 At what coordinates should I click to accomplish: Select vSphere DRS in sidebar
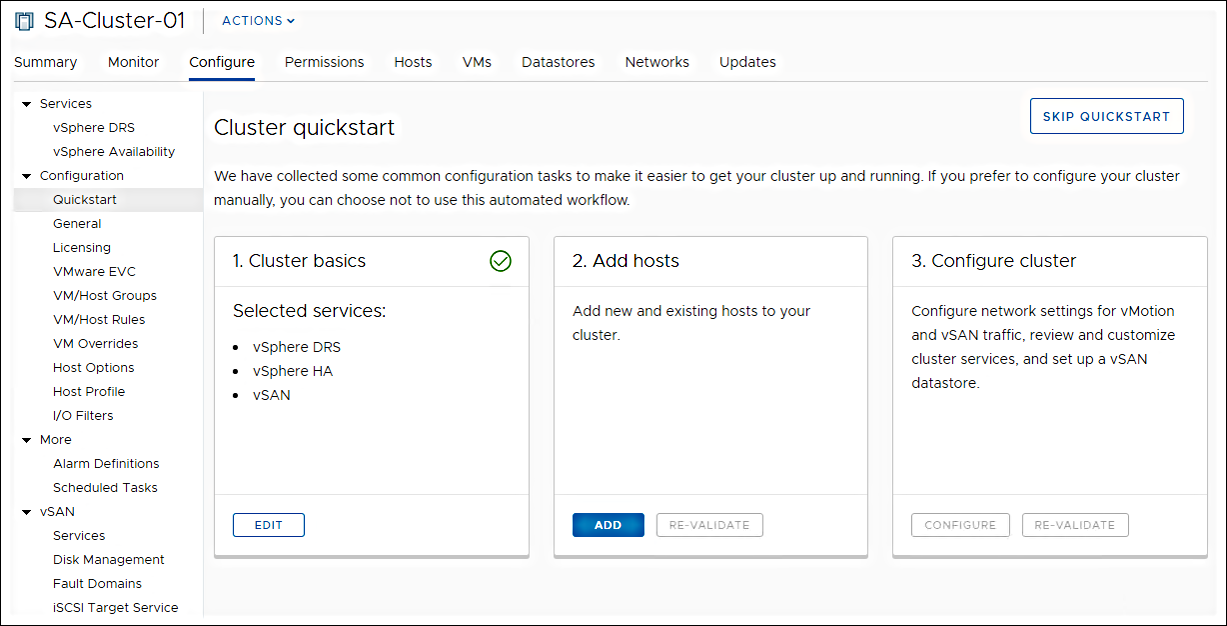(x=94, y=128)
